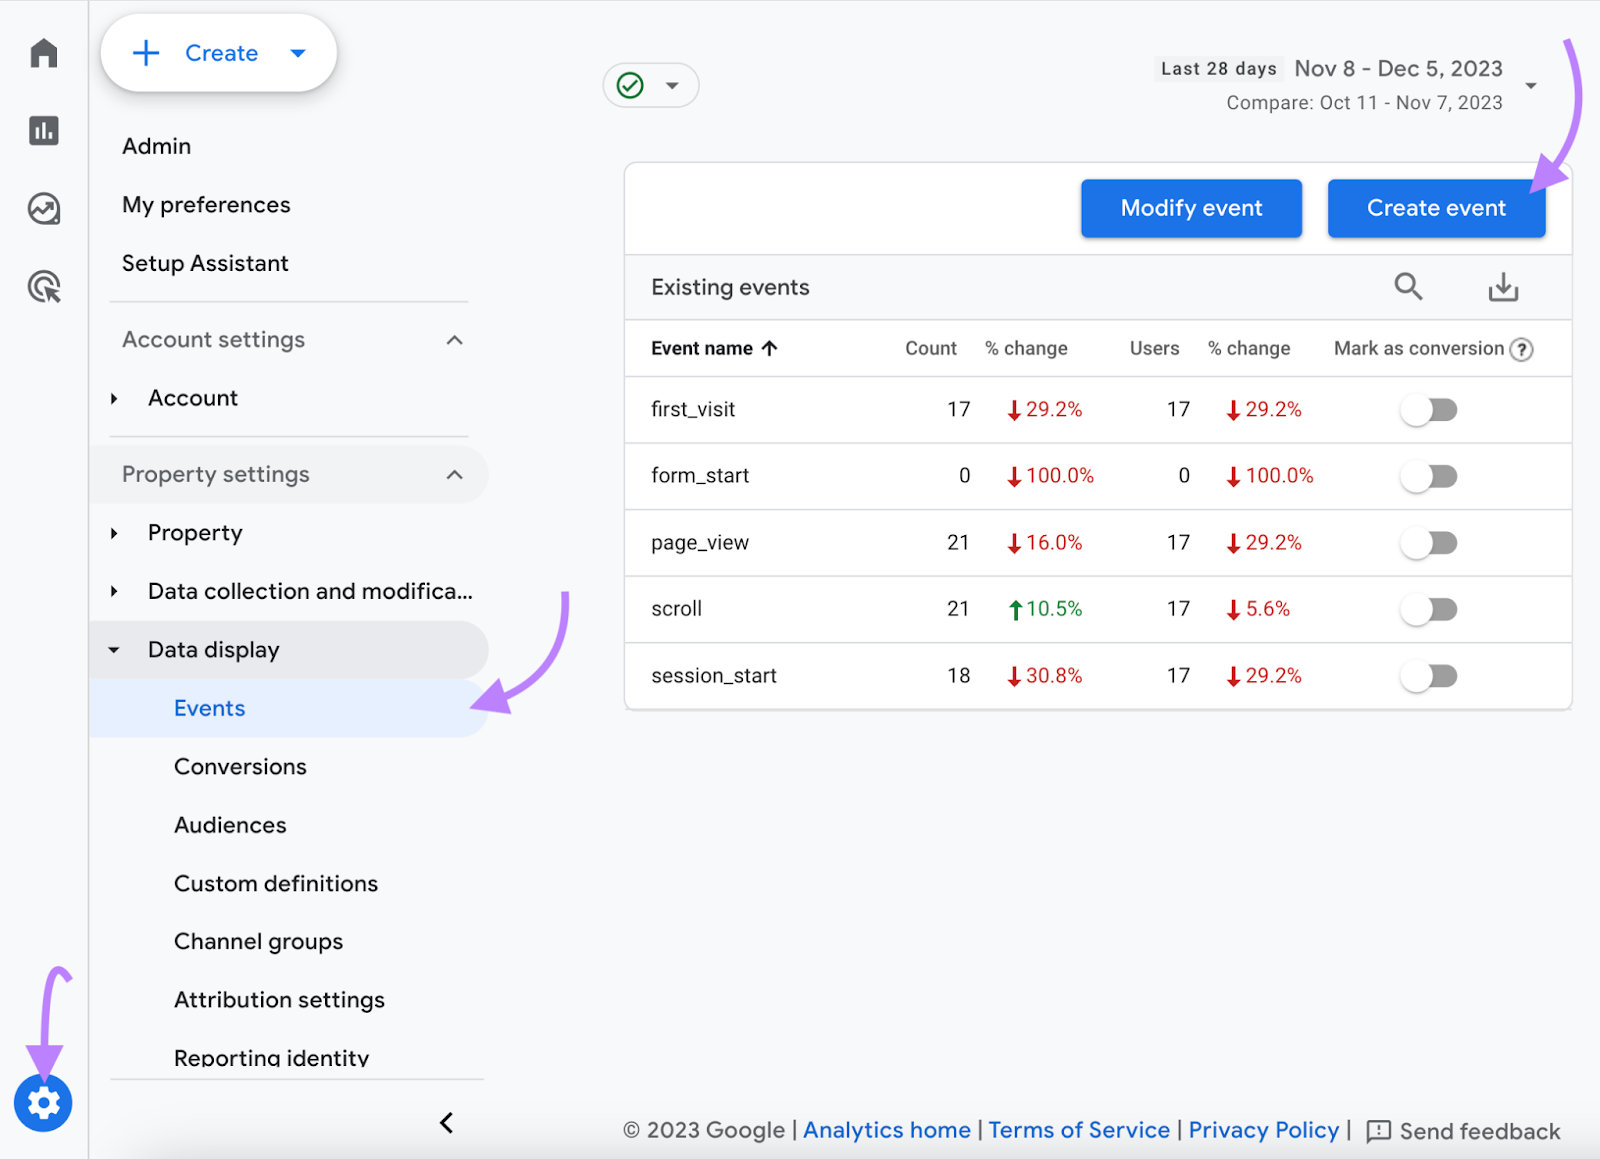Open the Explore icon in left rail

pyautogui.click(x=44, y=209)
